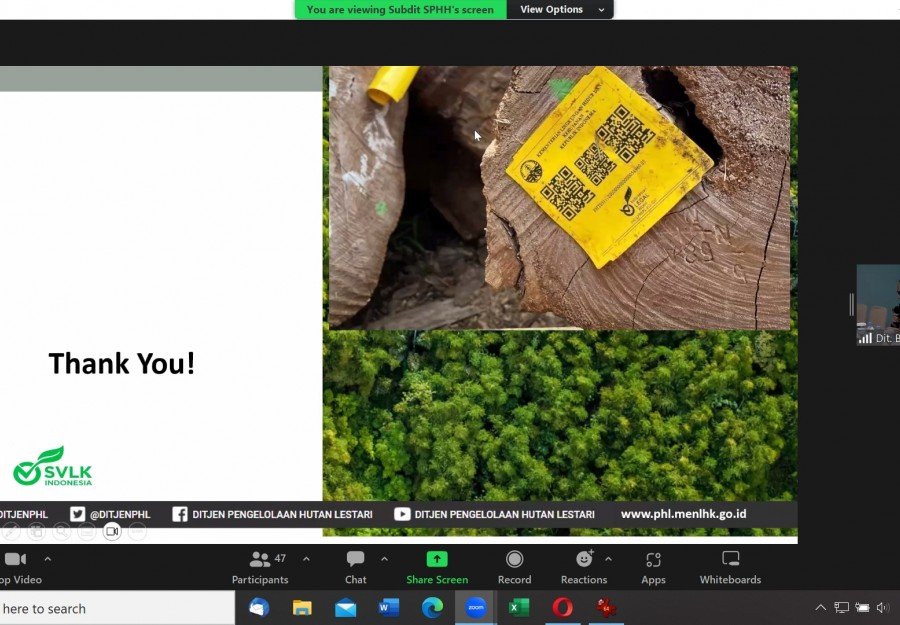This screenshot has width=900, height=625.
Task: Open Microsoft Edge from the taskbar
Action: [432, 607]
